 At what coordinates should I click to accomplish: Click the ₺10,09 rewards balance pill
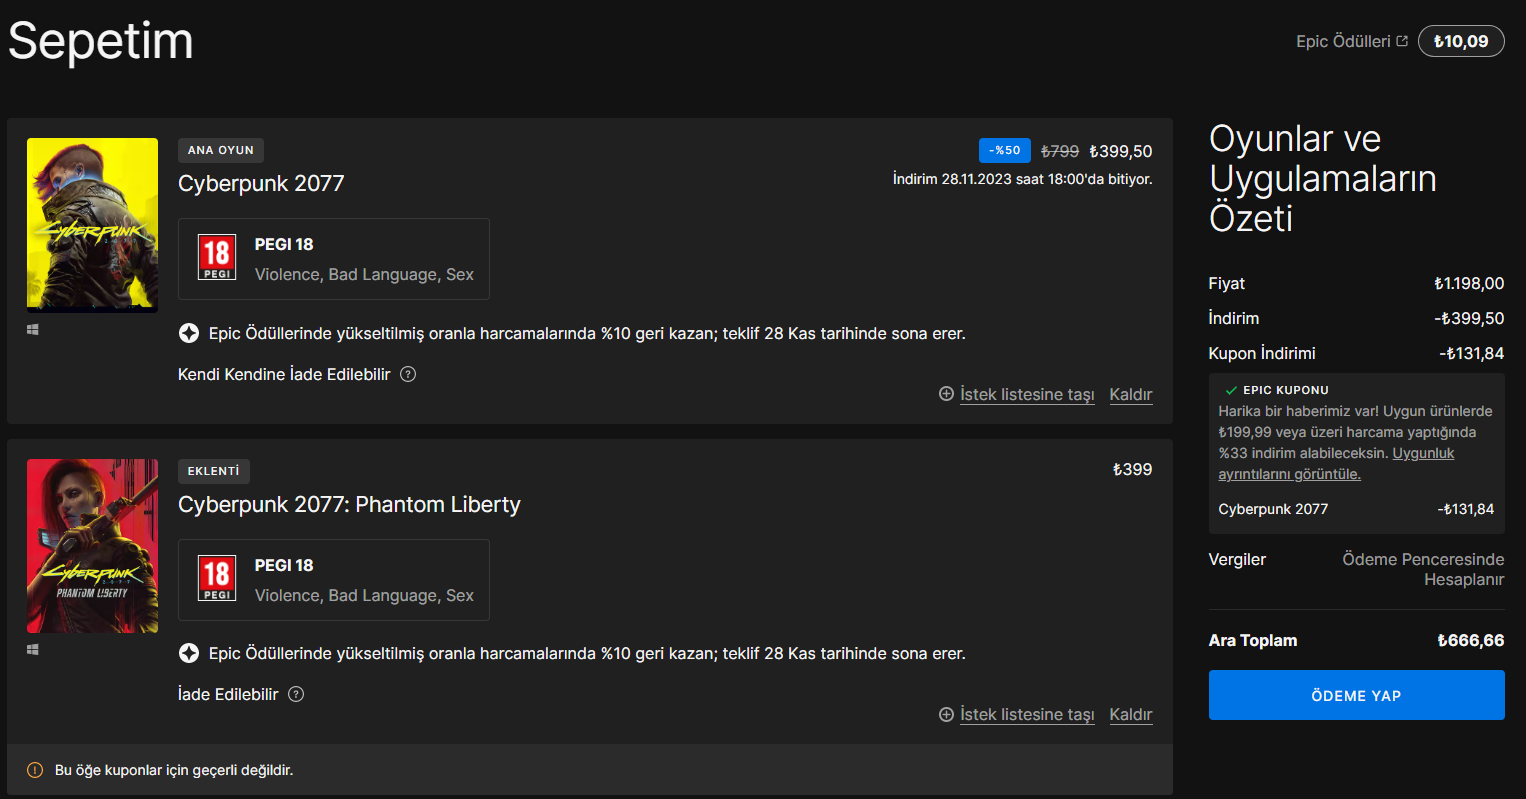point(1461,41)
